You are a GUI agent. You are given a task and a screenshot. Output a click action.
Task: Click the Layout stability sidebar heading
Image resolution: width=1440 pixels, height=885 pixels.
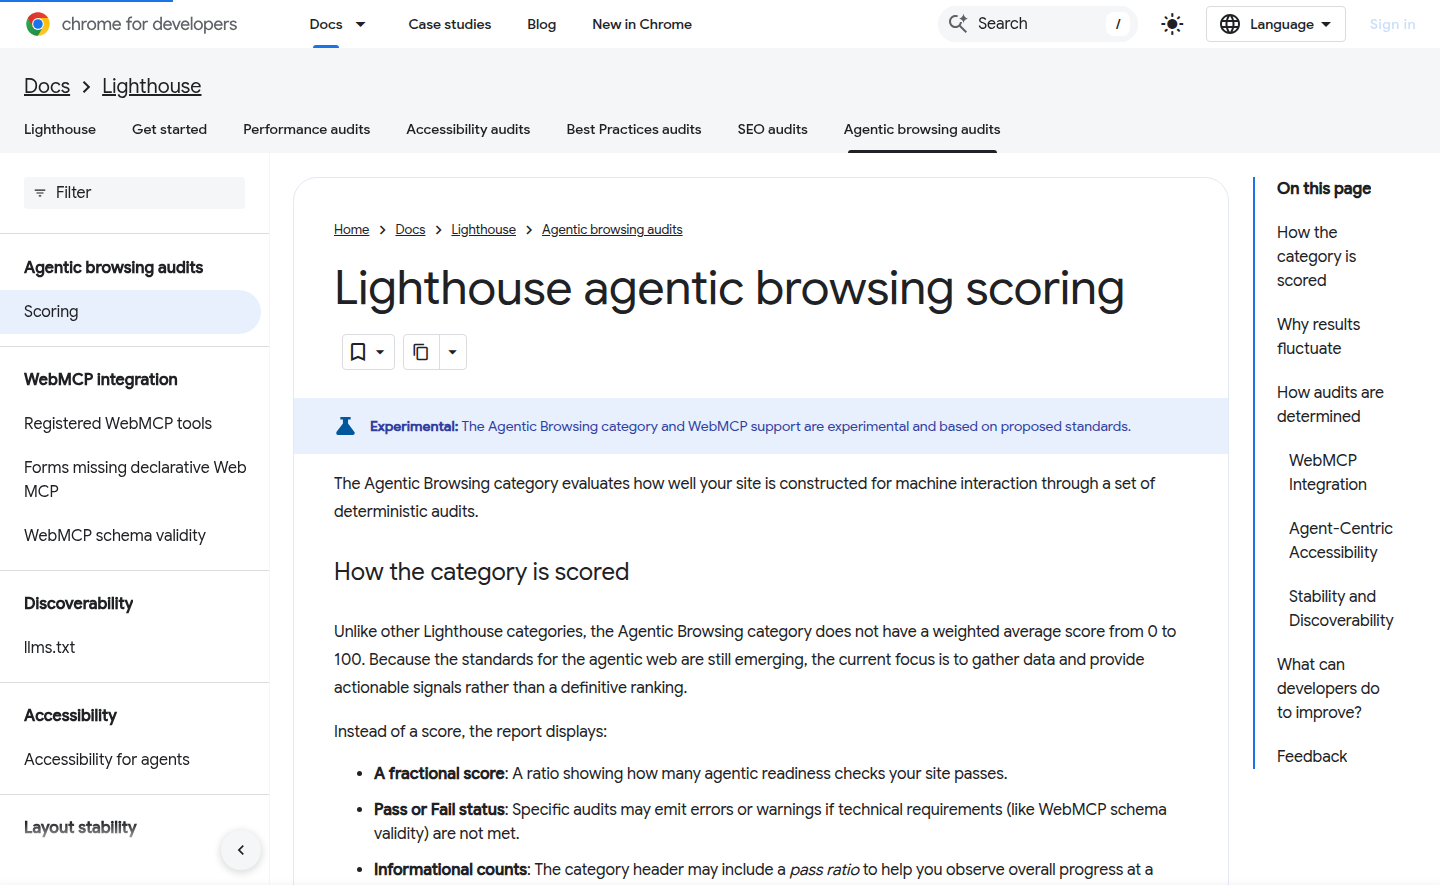pos(80,827)
